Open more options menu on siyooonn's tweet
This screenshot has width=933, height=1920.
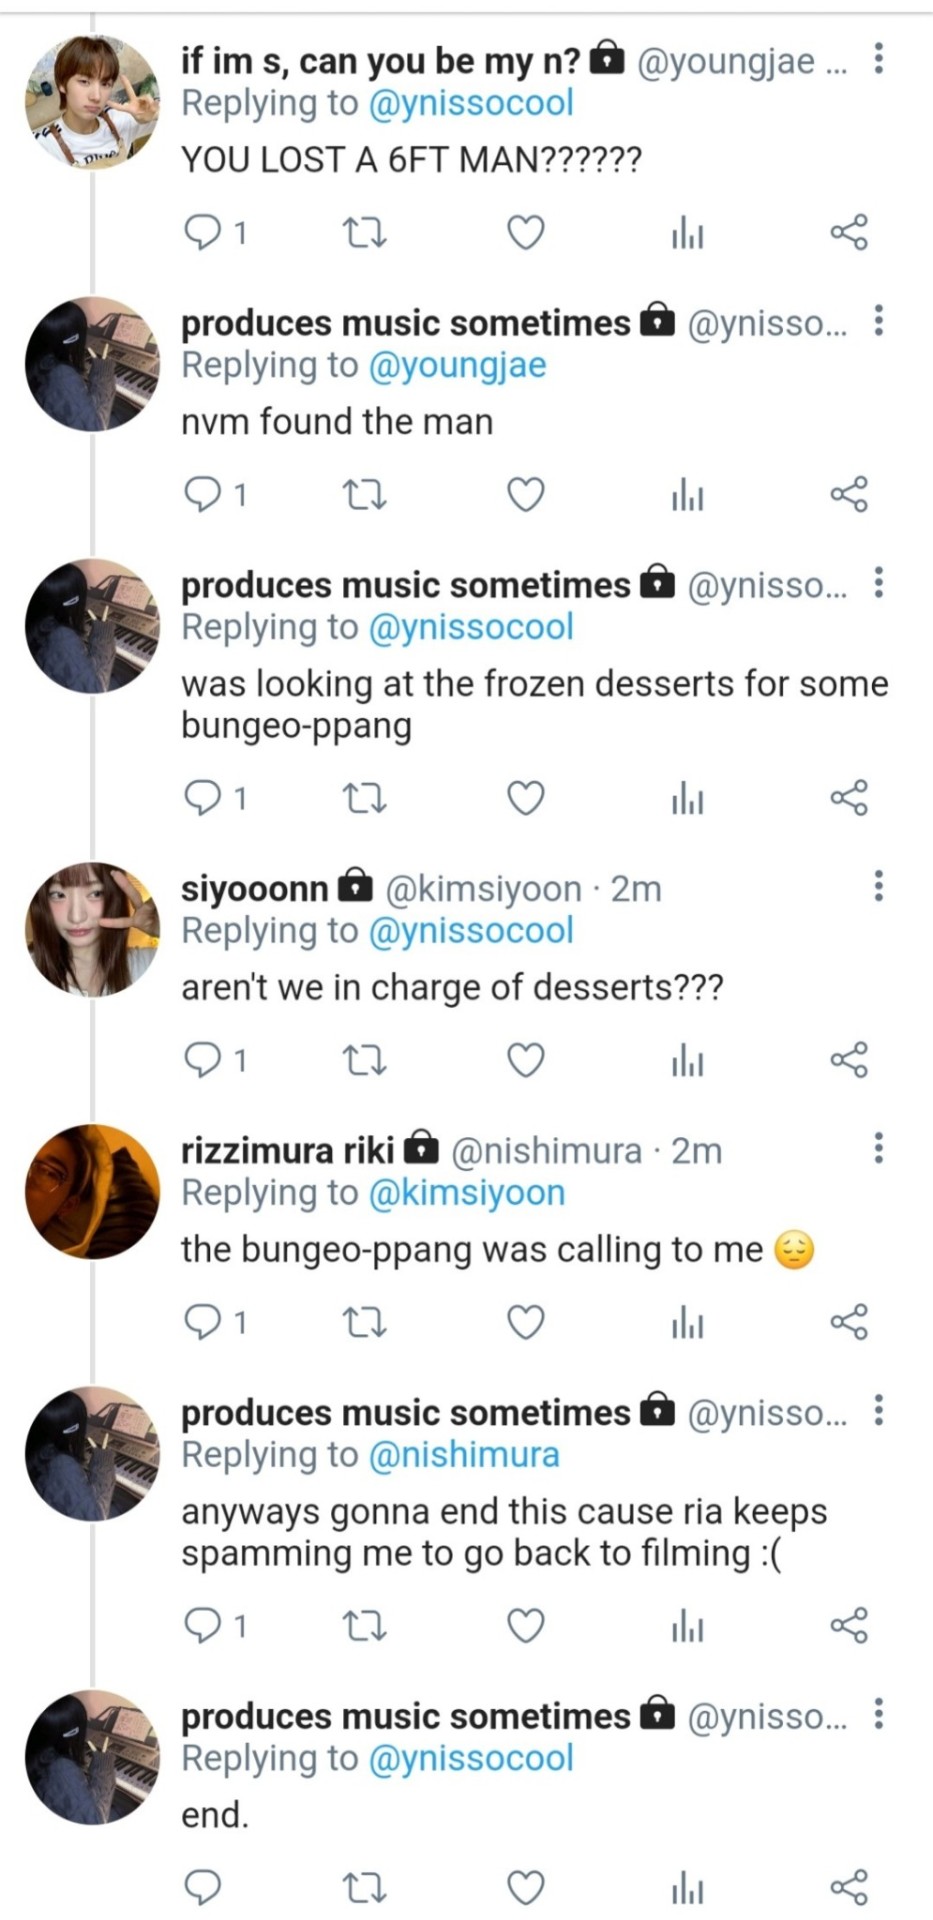pos(878,886)
